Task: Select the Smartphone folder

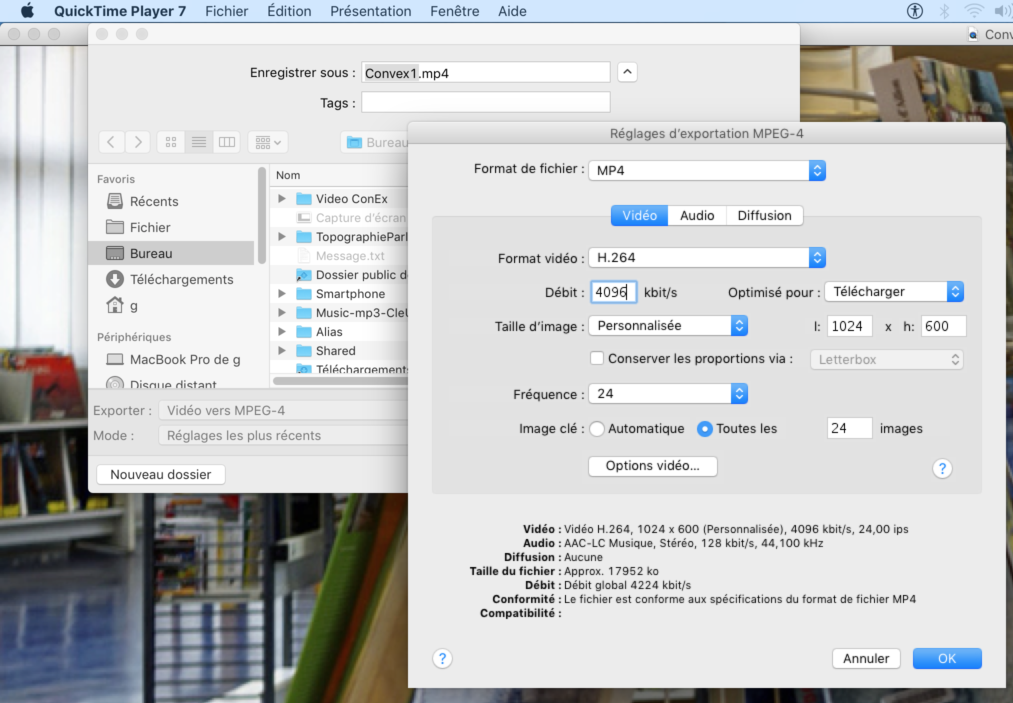Action: coord(341,294)
